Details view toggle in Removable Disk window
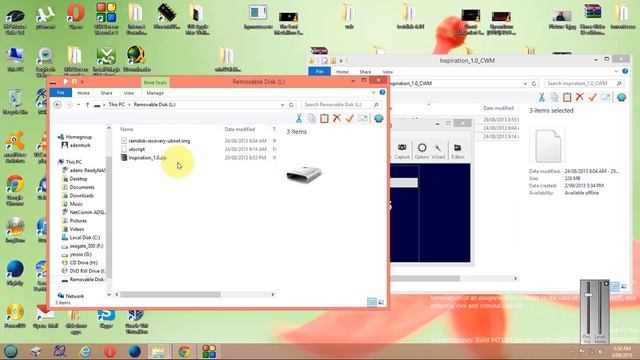The width and height of the screenshot is (640, 360). pos(371,302)
